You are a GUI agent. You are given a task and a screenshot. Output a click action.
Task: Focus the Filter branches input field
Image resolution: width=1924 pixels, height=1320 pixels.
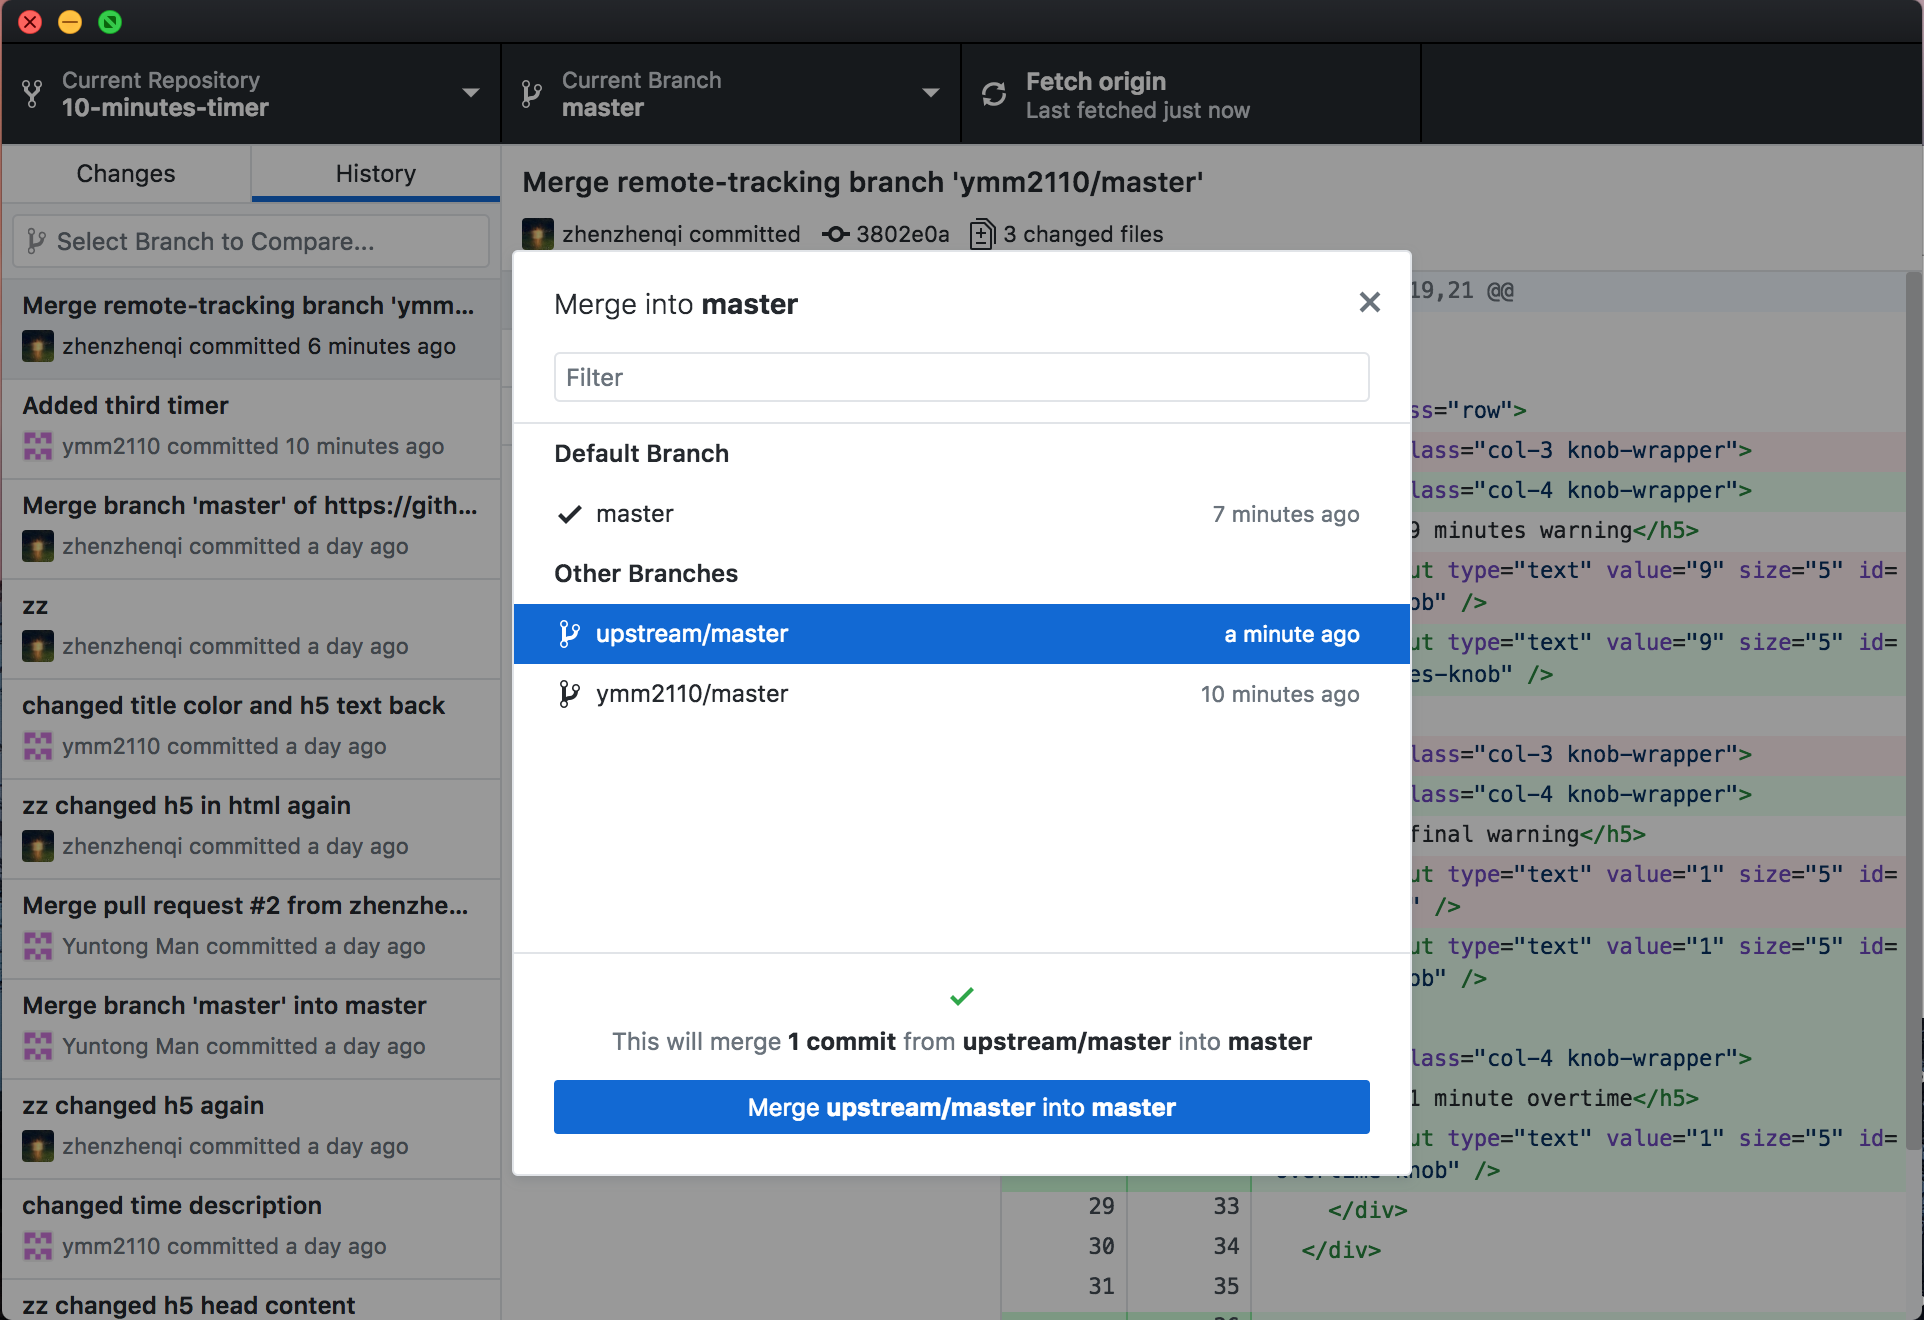click(960, 377)
